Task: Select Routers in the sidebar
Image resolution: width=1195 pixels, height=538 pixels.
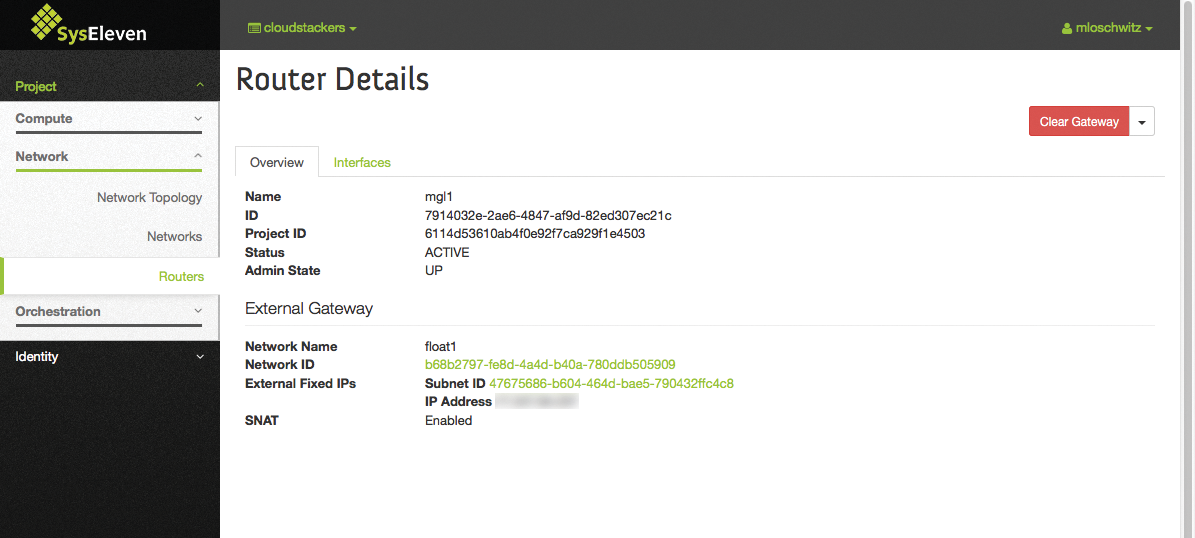Action: pyautogui.click(x=181, y=277)
